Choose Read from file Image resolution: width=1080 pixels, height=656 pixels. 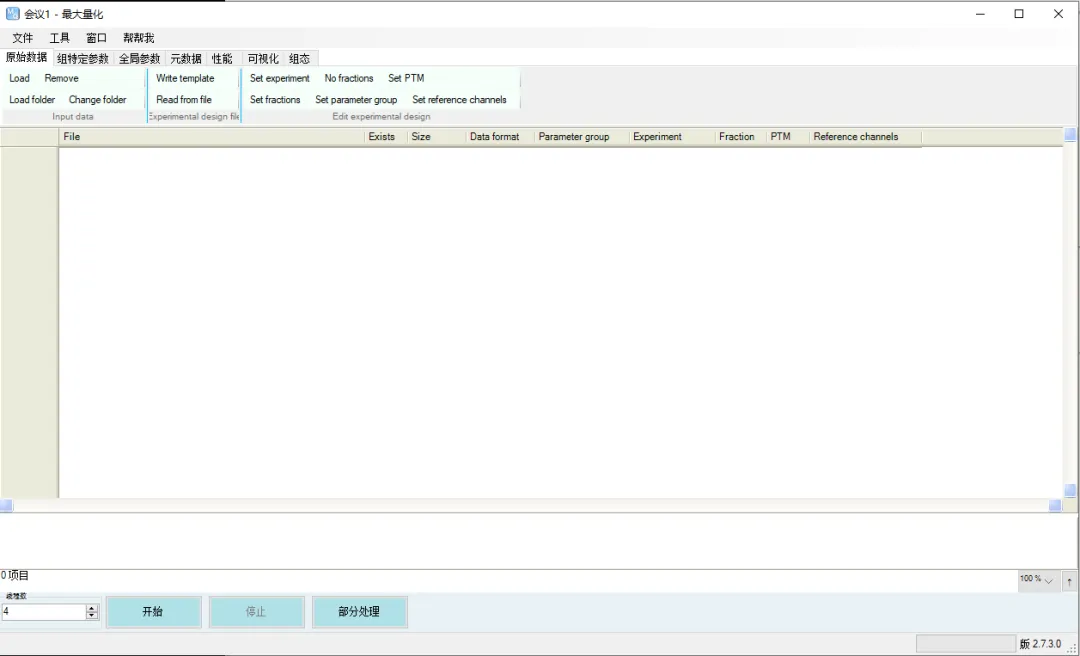[x=184, y=100]
